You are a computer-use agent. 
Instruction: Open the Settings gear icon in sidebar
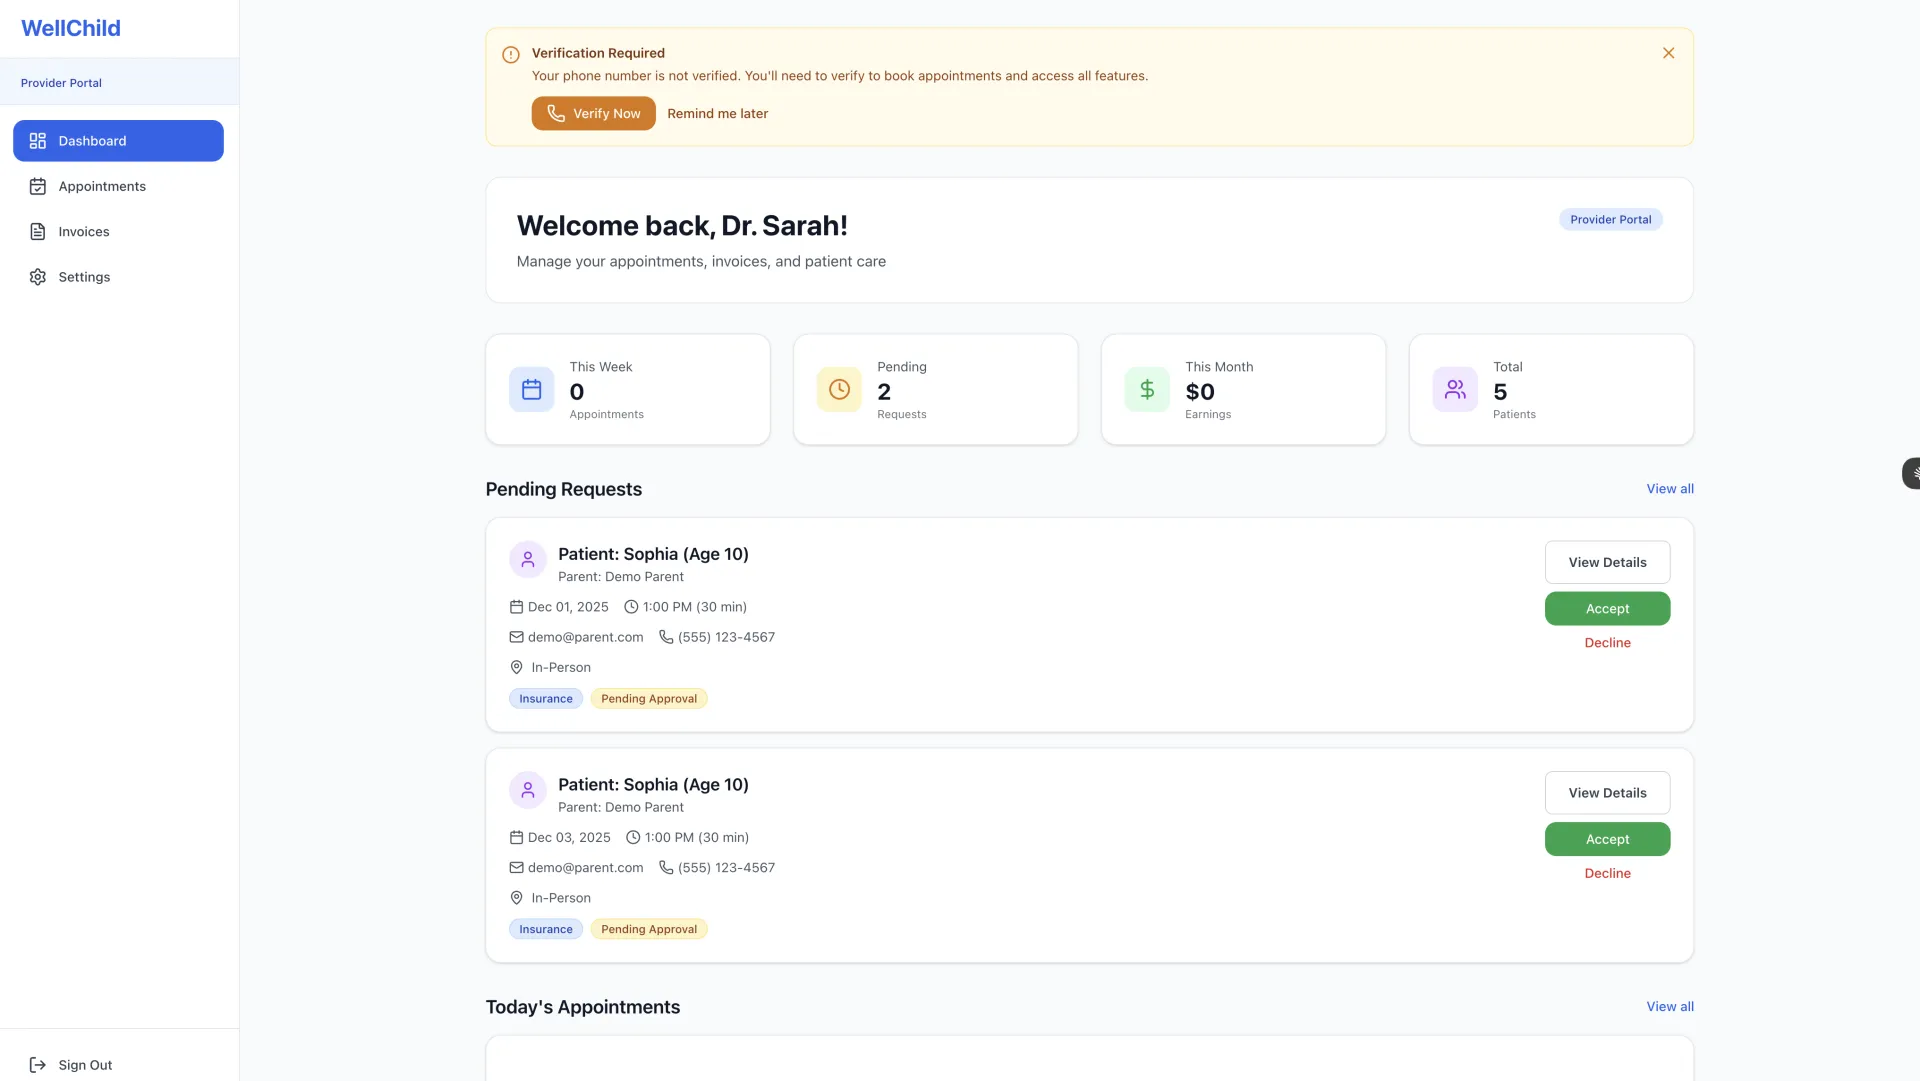coord(37,277)
